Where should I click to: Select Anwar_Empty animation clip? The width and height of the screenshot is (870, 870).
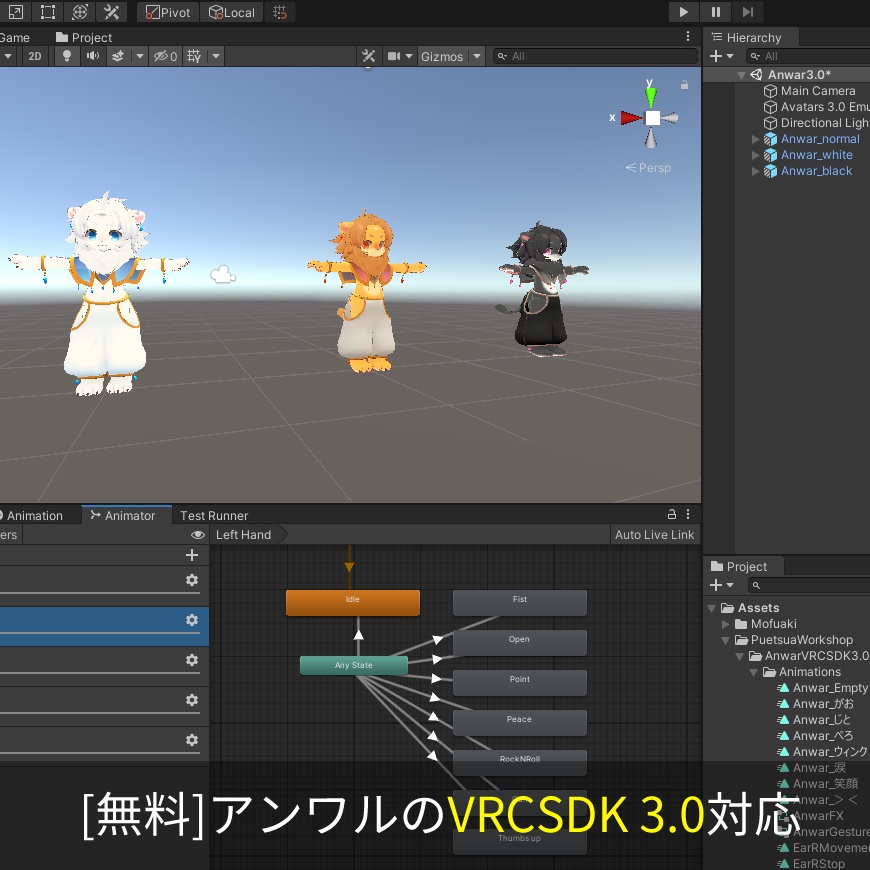[x=823, y=688]
